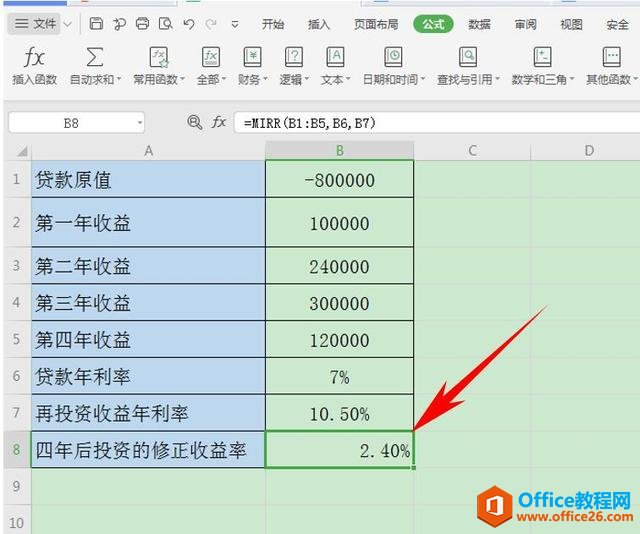Image resolution: width=640 pixels, height=534 pixels.
Task: Click the Undo arrow icon
Action: [189, 24]
